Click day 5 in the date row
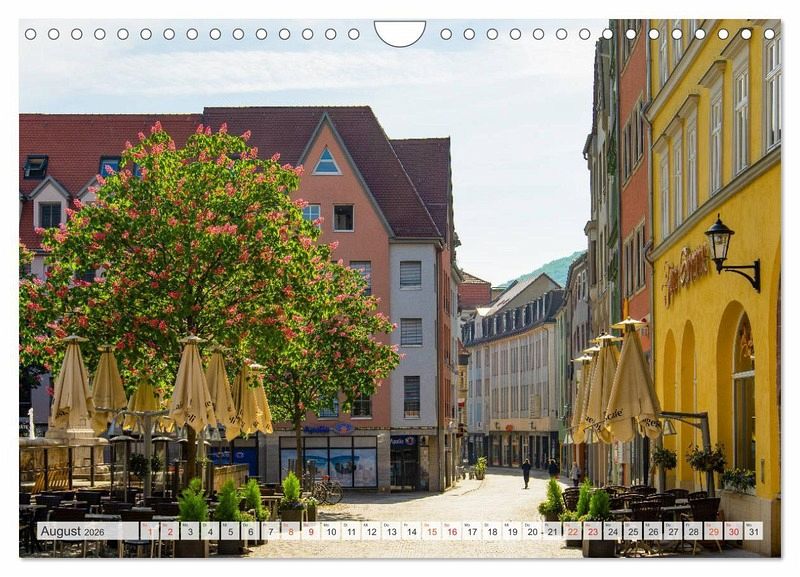 pyautogui.click(x=229, y=531)
